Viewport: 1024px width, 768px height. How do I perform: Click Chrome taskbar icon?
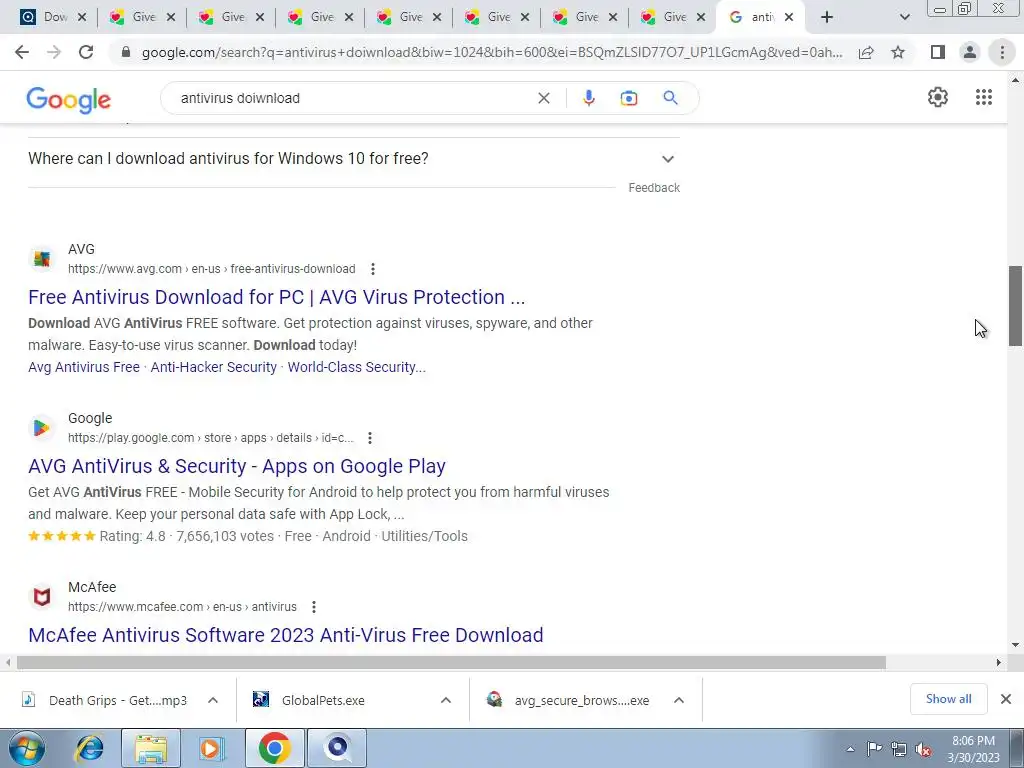[274, 748]
